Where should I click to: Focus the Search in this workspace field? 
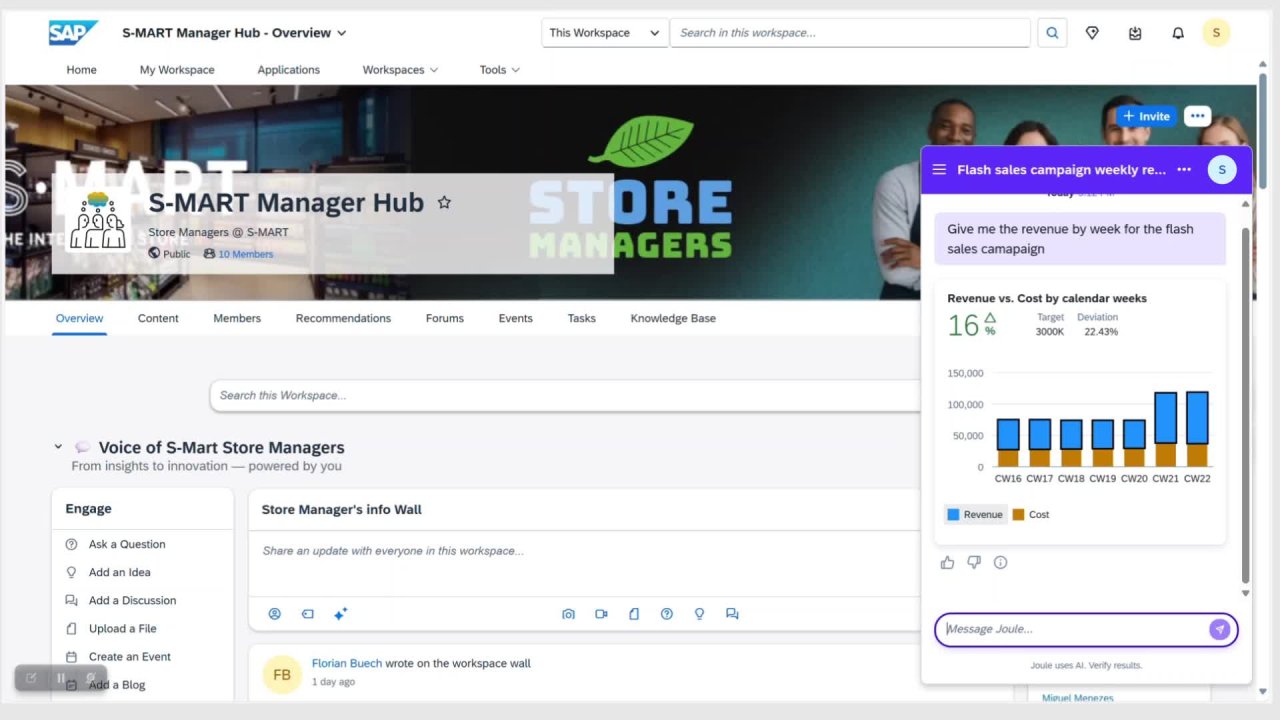[x=850, y=33]
